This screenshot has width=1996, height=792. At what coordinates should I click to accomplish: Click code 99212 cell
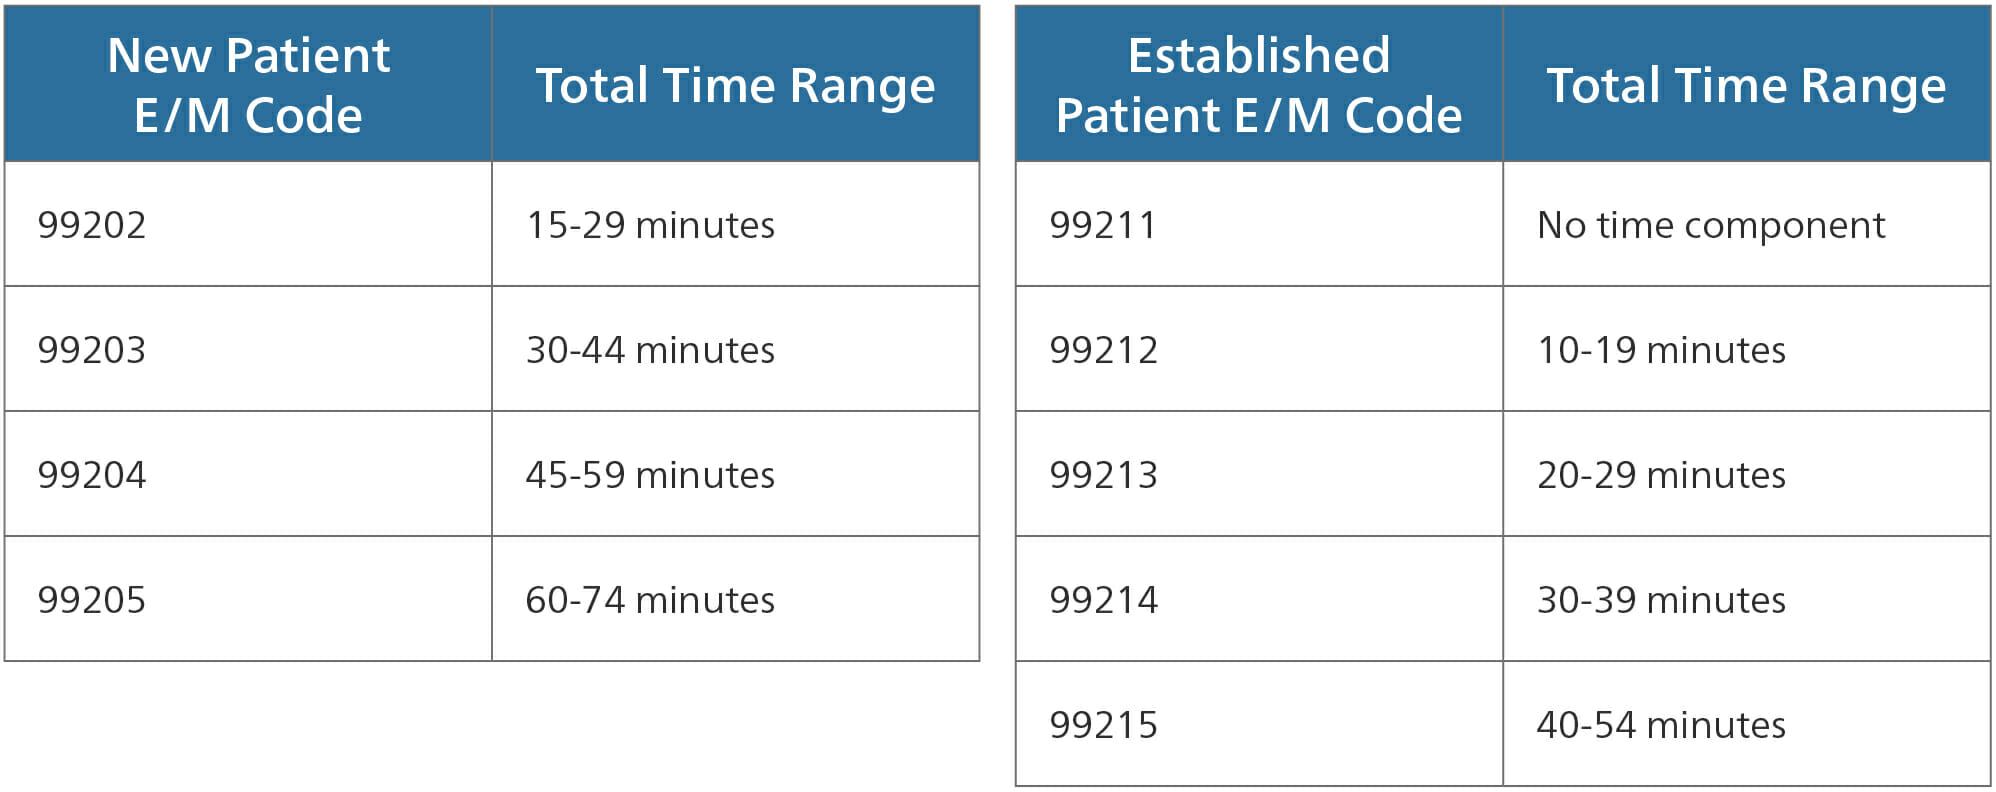click(1103, 350)
